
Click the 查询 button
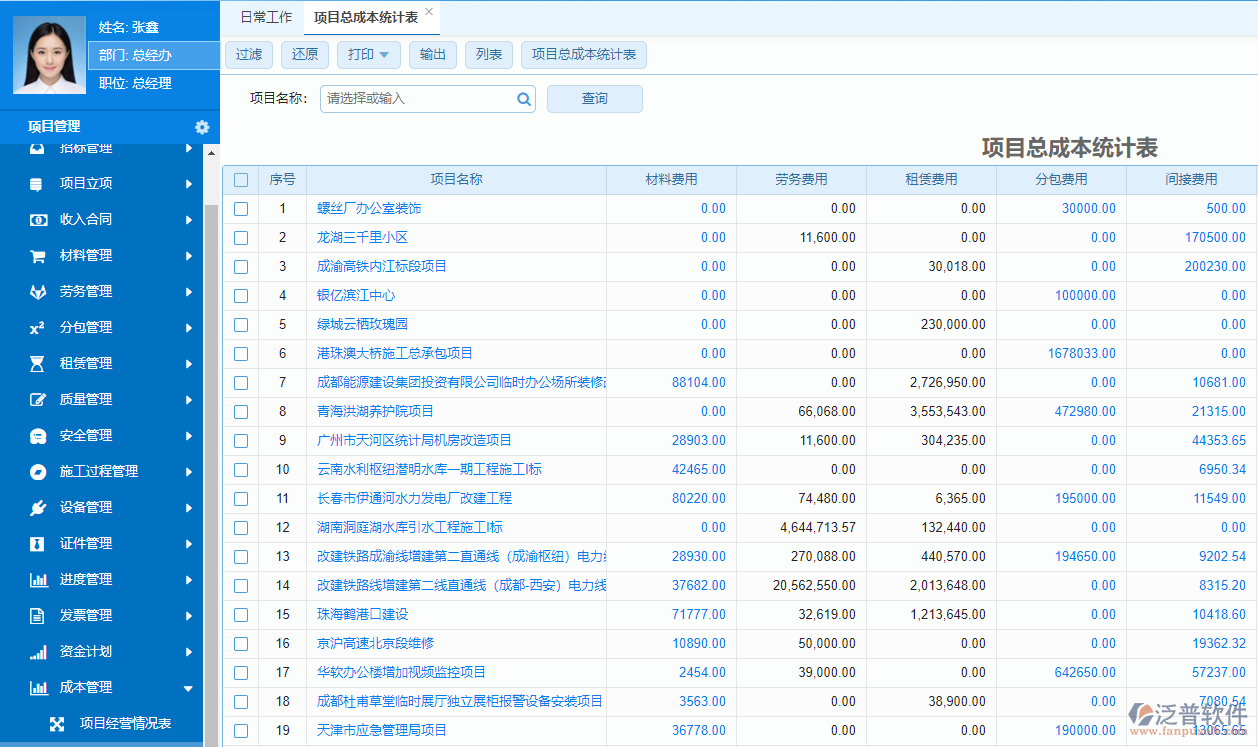coord(594,99)
